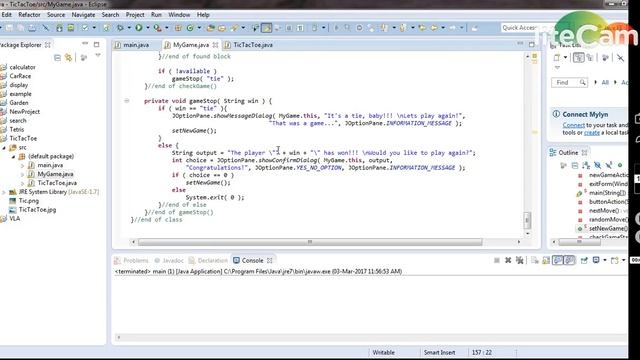Switch to the main.java editor tab
The height and width of the screenshot is (360, 640).
click(x=136, y=45)
